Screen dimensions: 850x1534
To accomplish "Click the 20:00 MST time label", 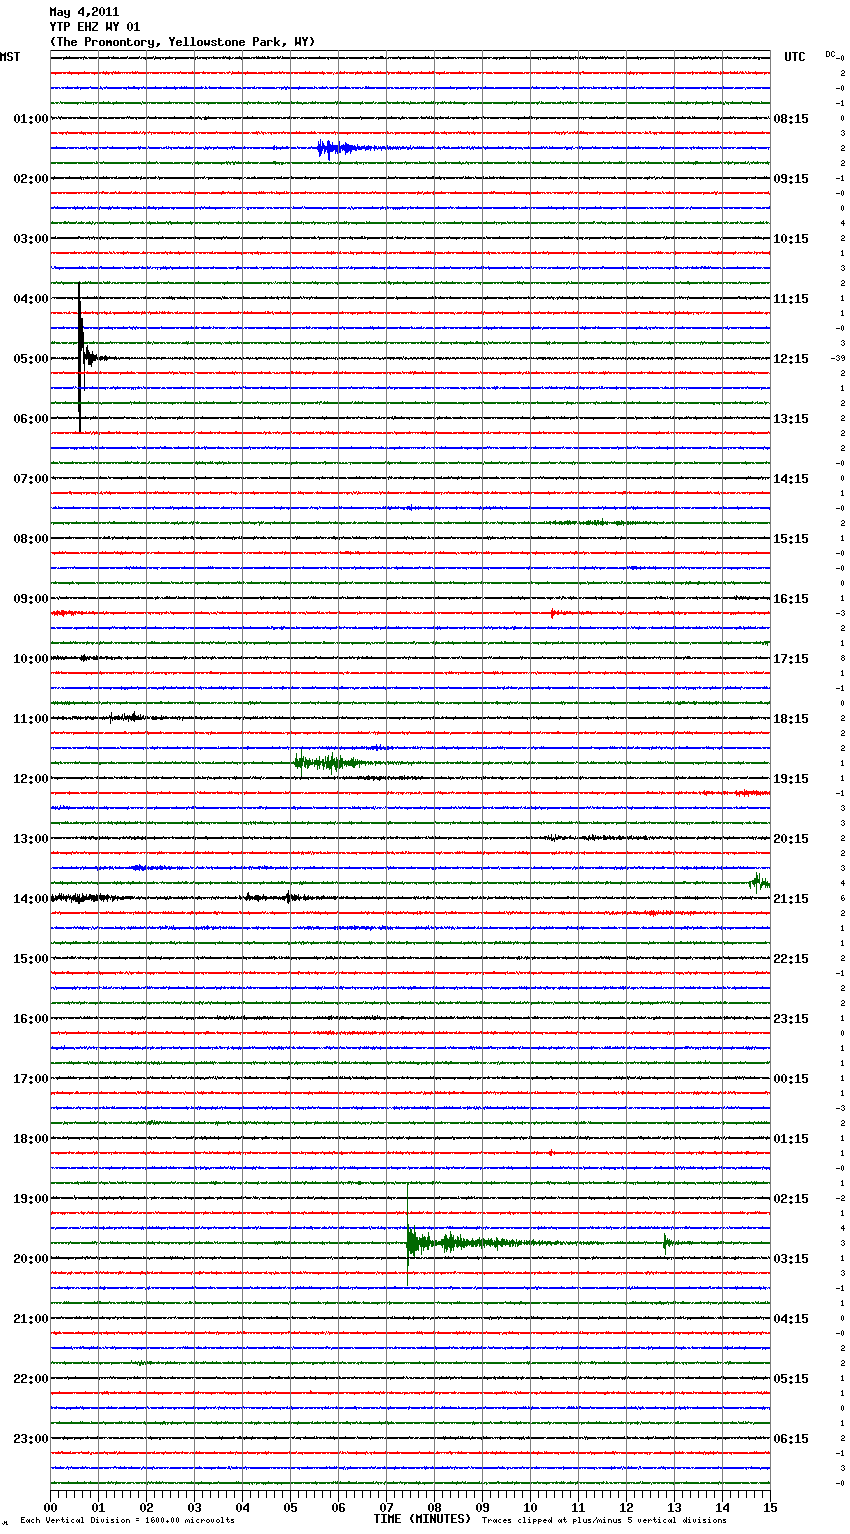I will [30, 1259].
